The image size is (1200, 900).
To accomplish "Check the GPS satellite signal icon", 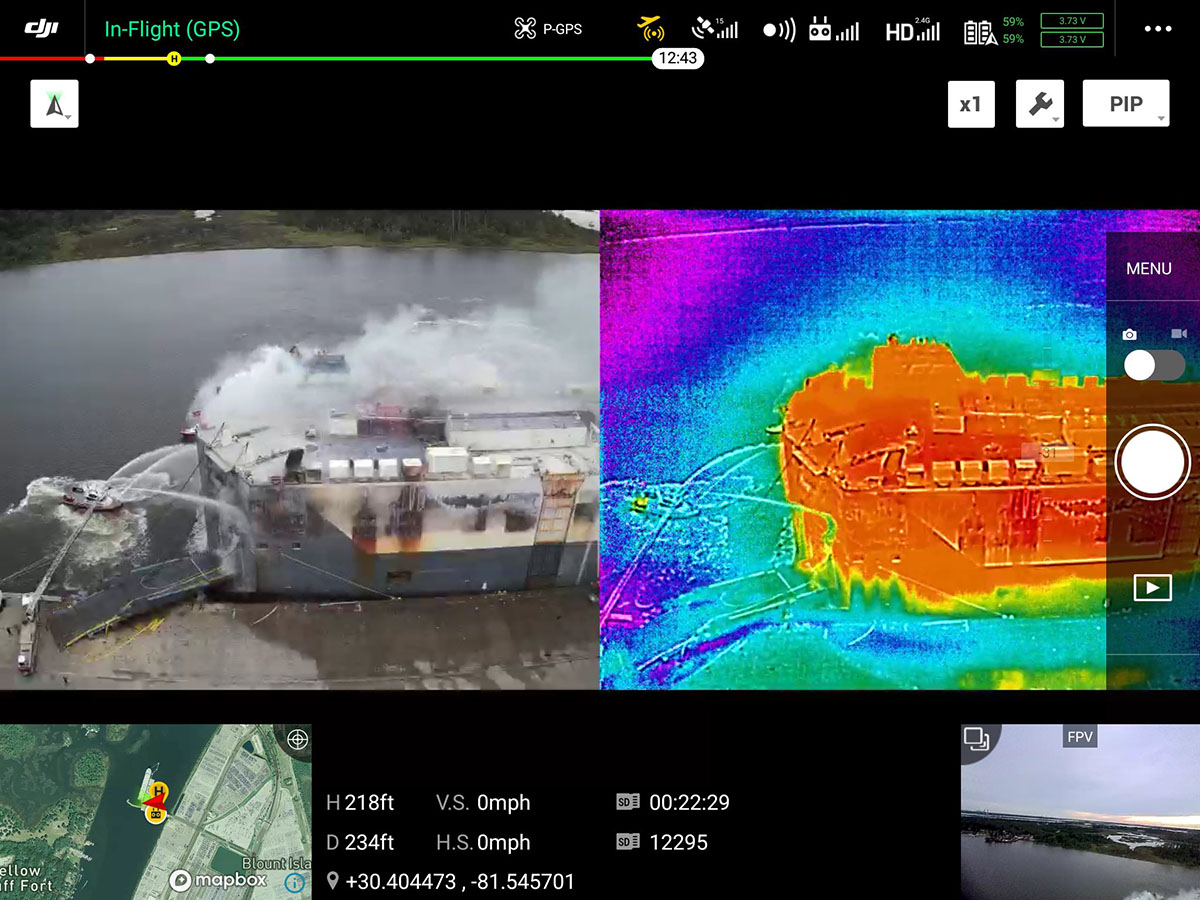I will (x=714, y=29).
